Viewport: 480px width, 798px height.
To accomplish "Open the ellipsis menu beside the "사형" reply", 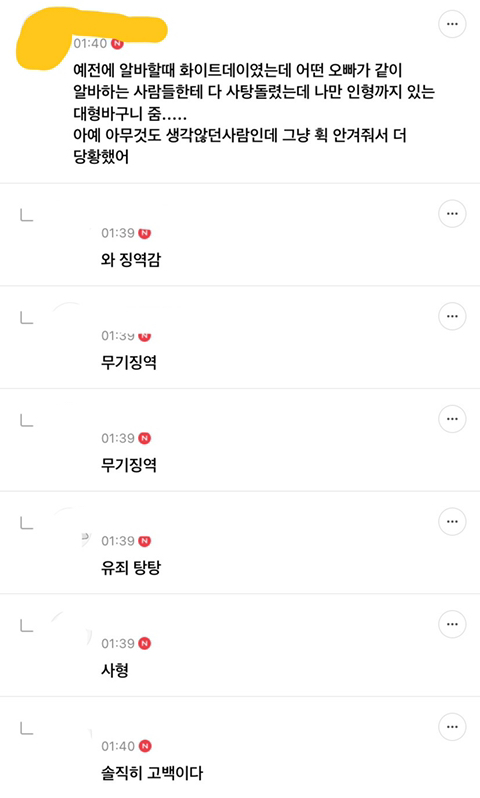I will tap(452, 624).
